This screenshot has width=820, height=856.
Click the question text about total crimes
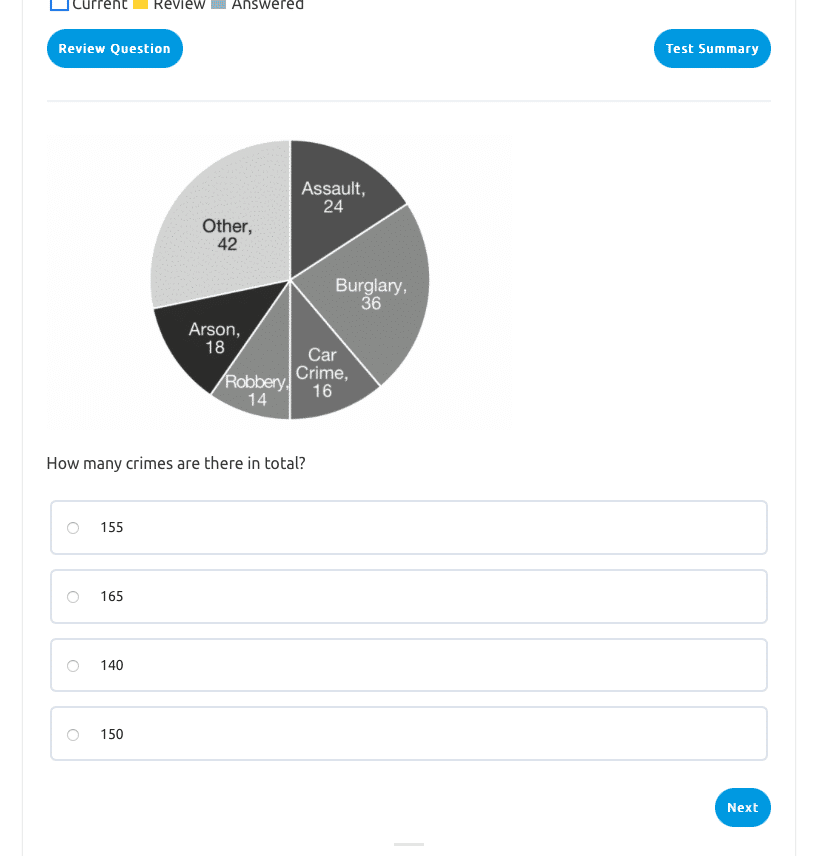pyautogui.click(x=176, y=464)
